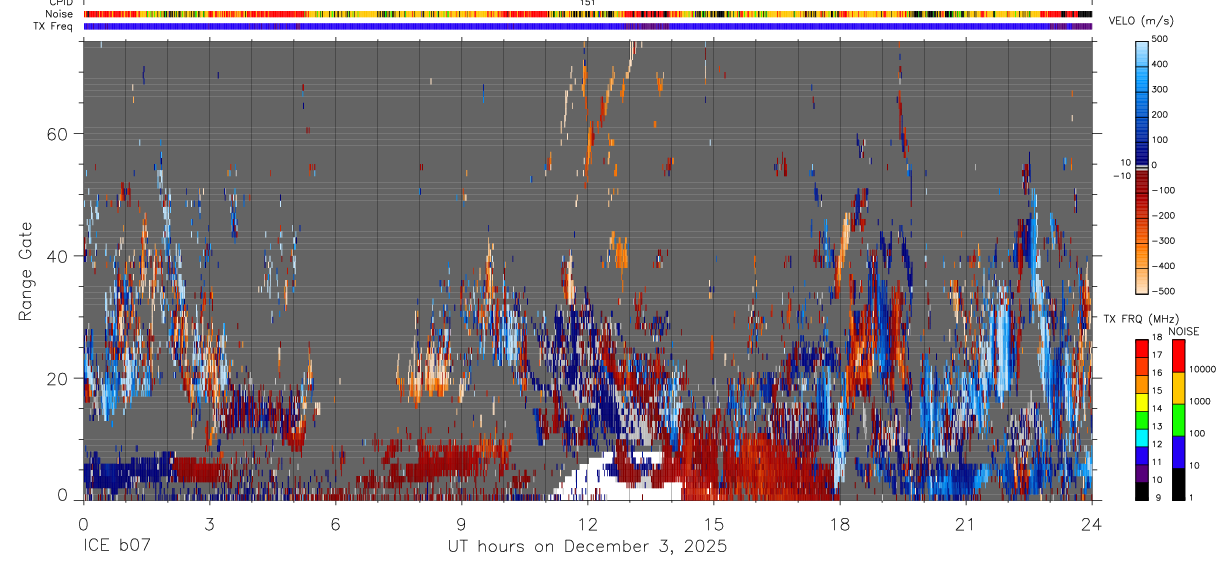The width and height of the screenshot is (1228, 567).
Task: Click the yellow-orange swatch of NOISE legend
Action: (1178, 388)
